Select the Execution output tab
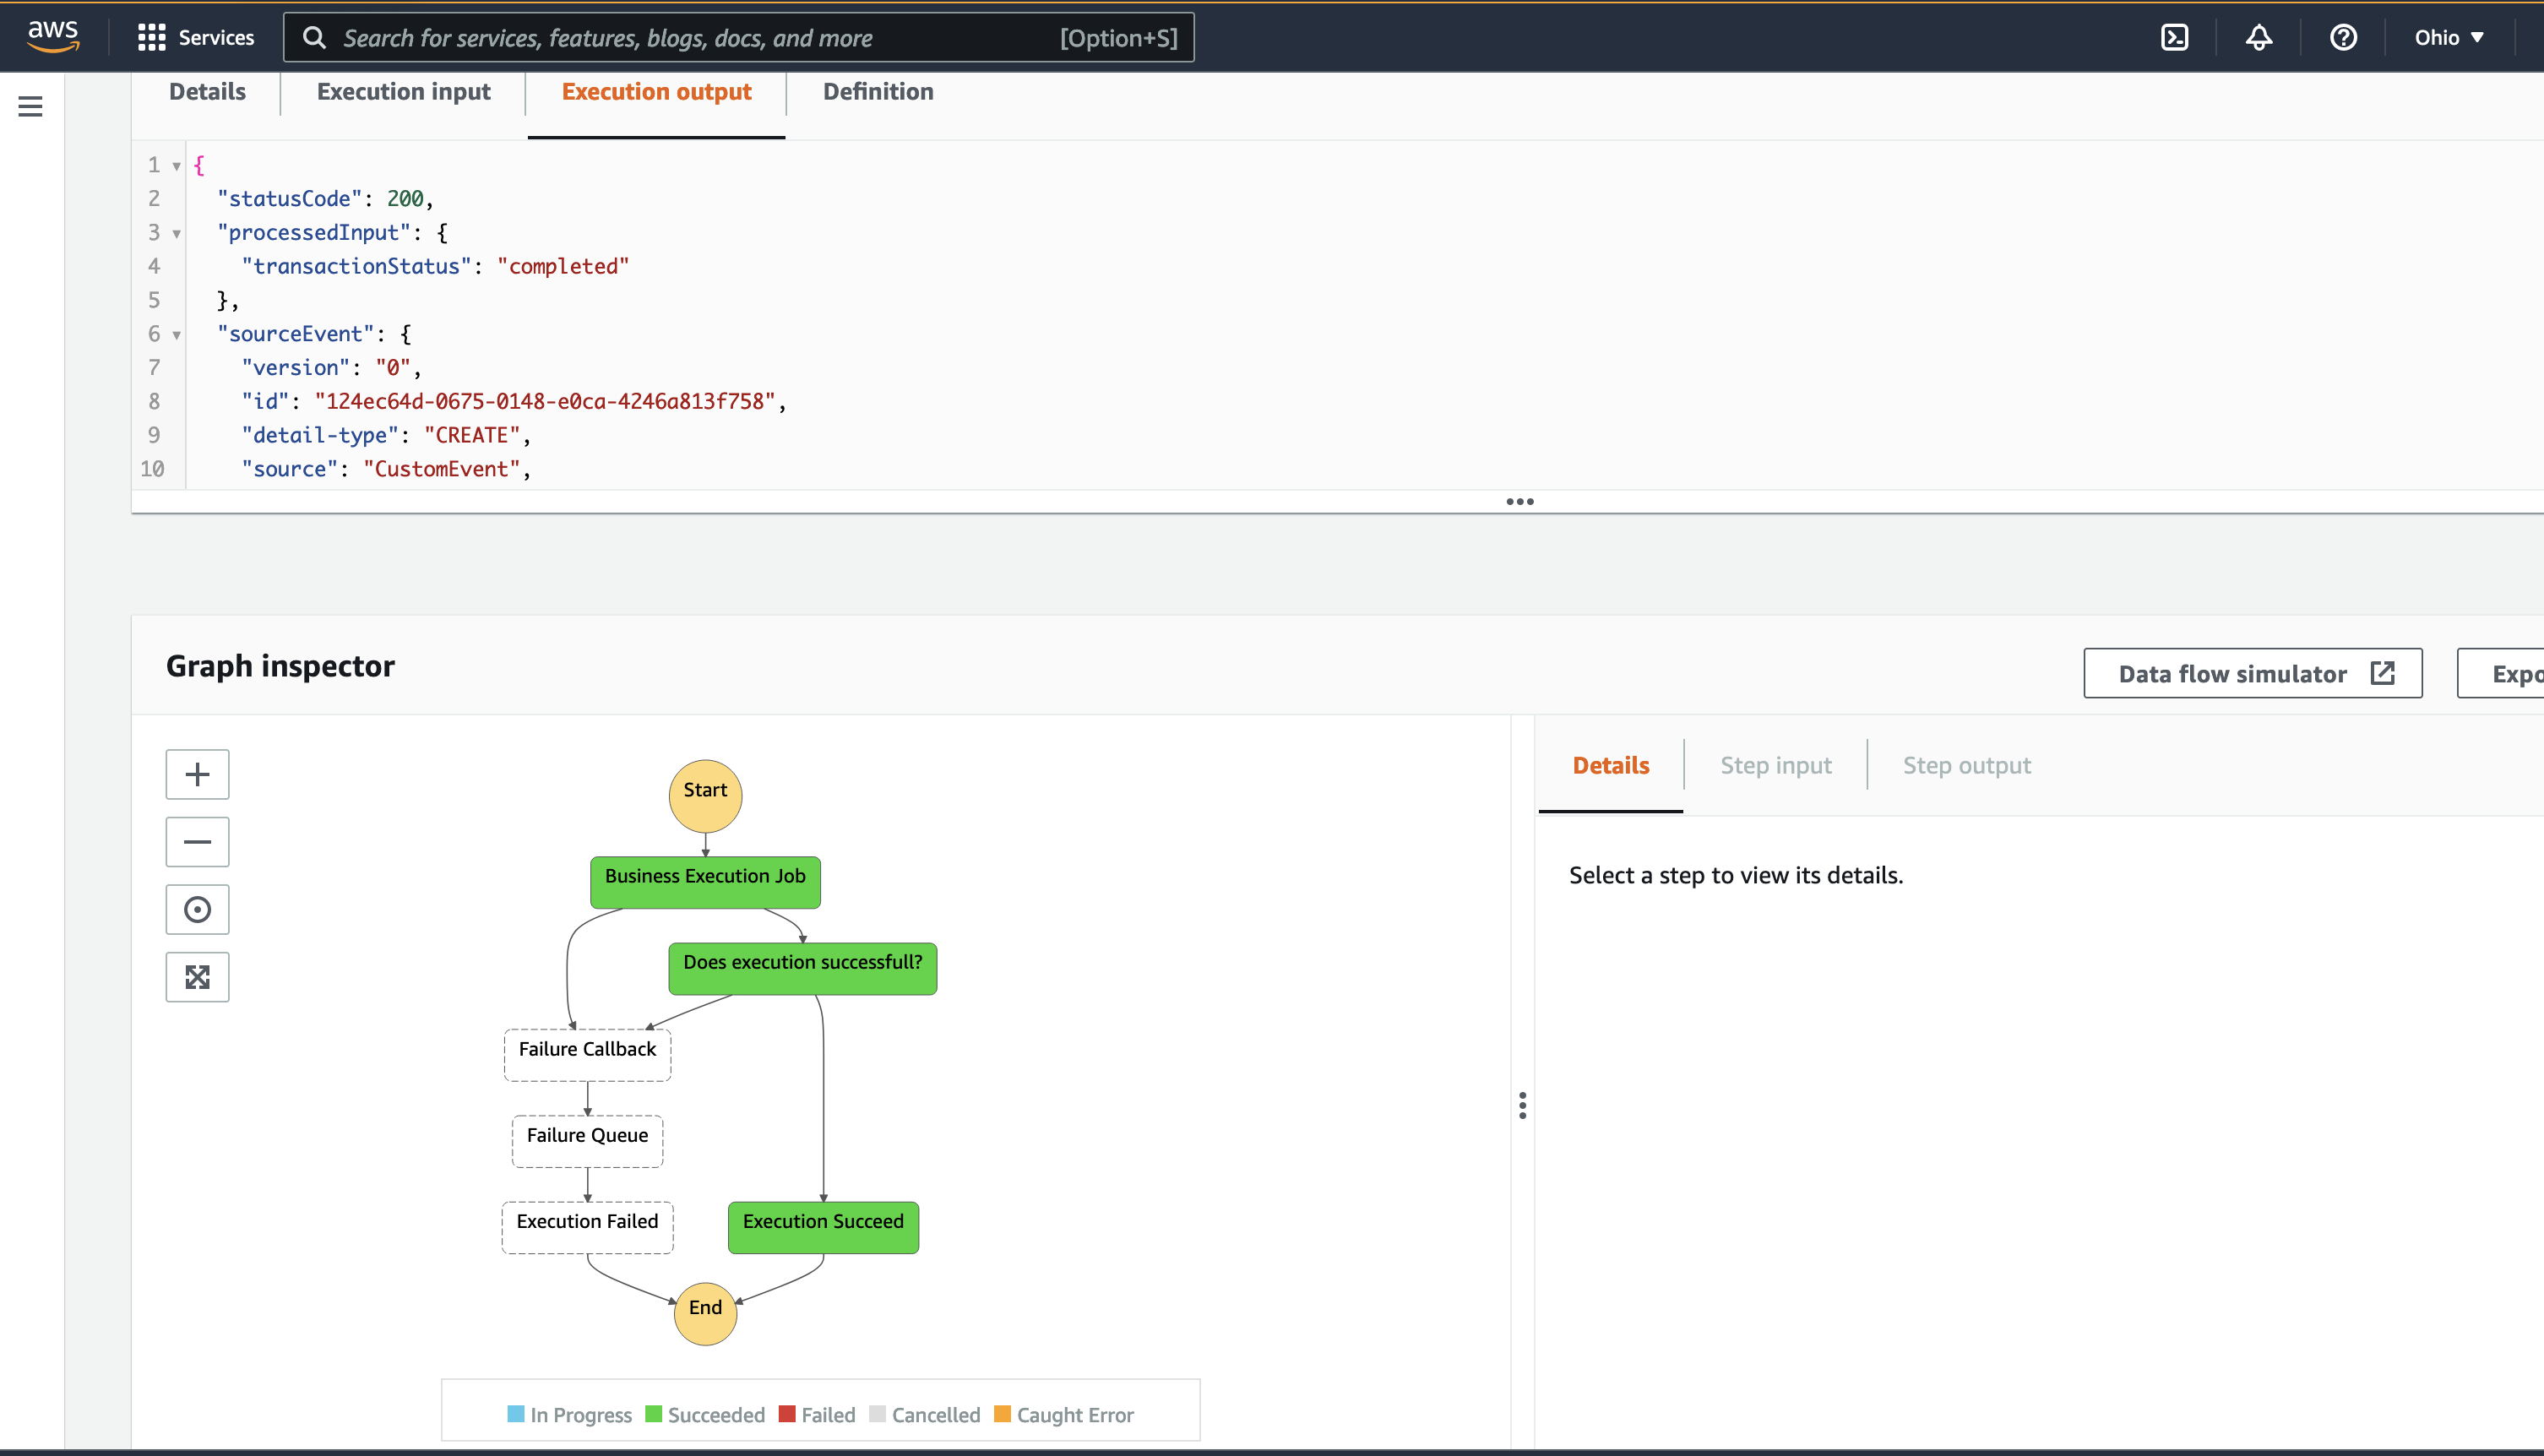 point(656,92)
